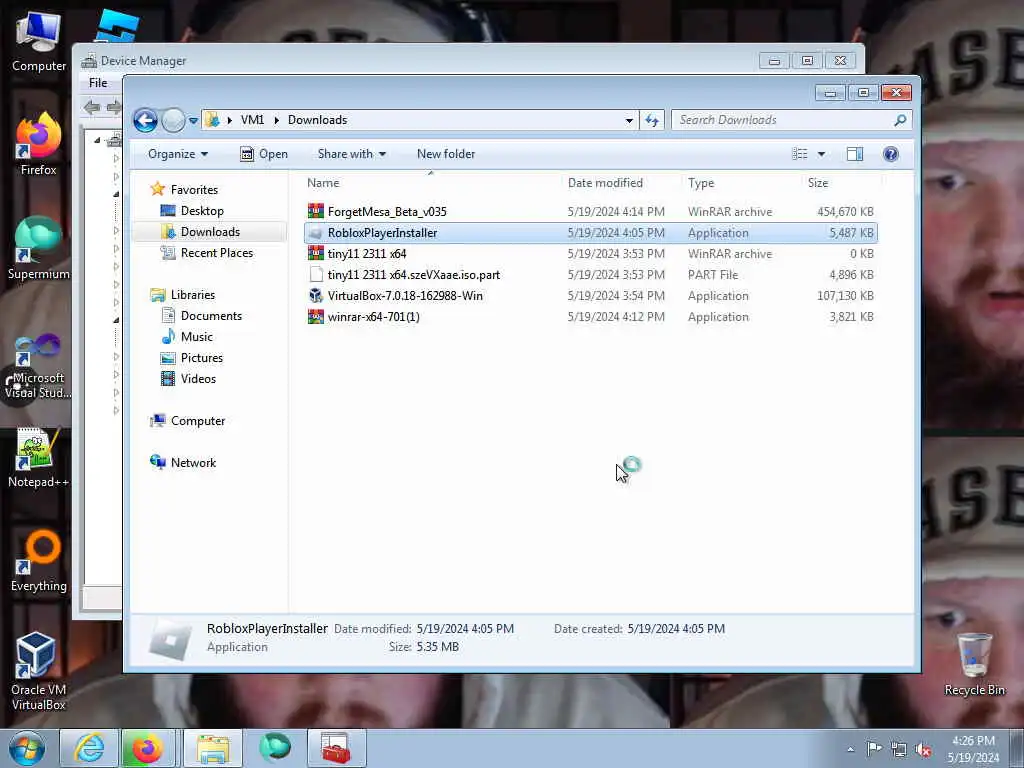Open Supermium from the taskbar

pyautogui.click(x=275, y=748)
